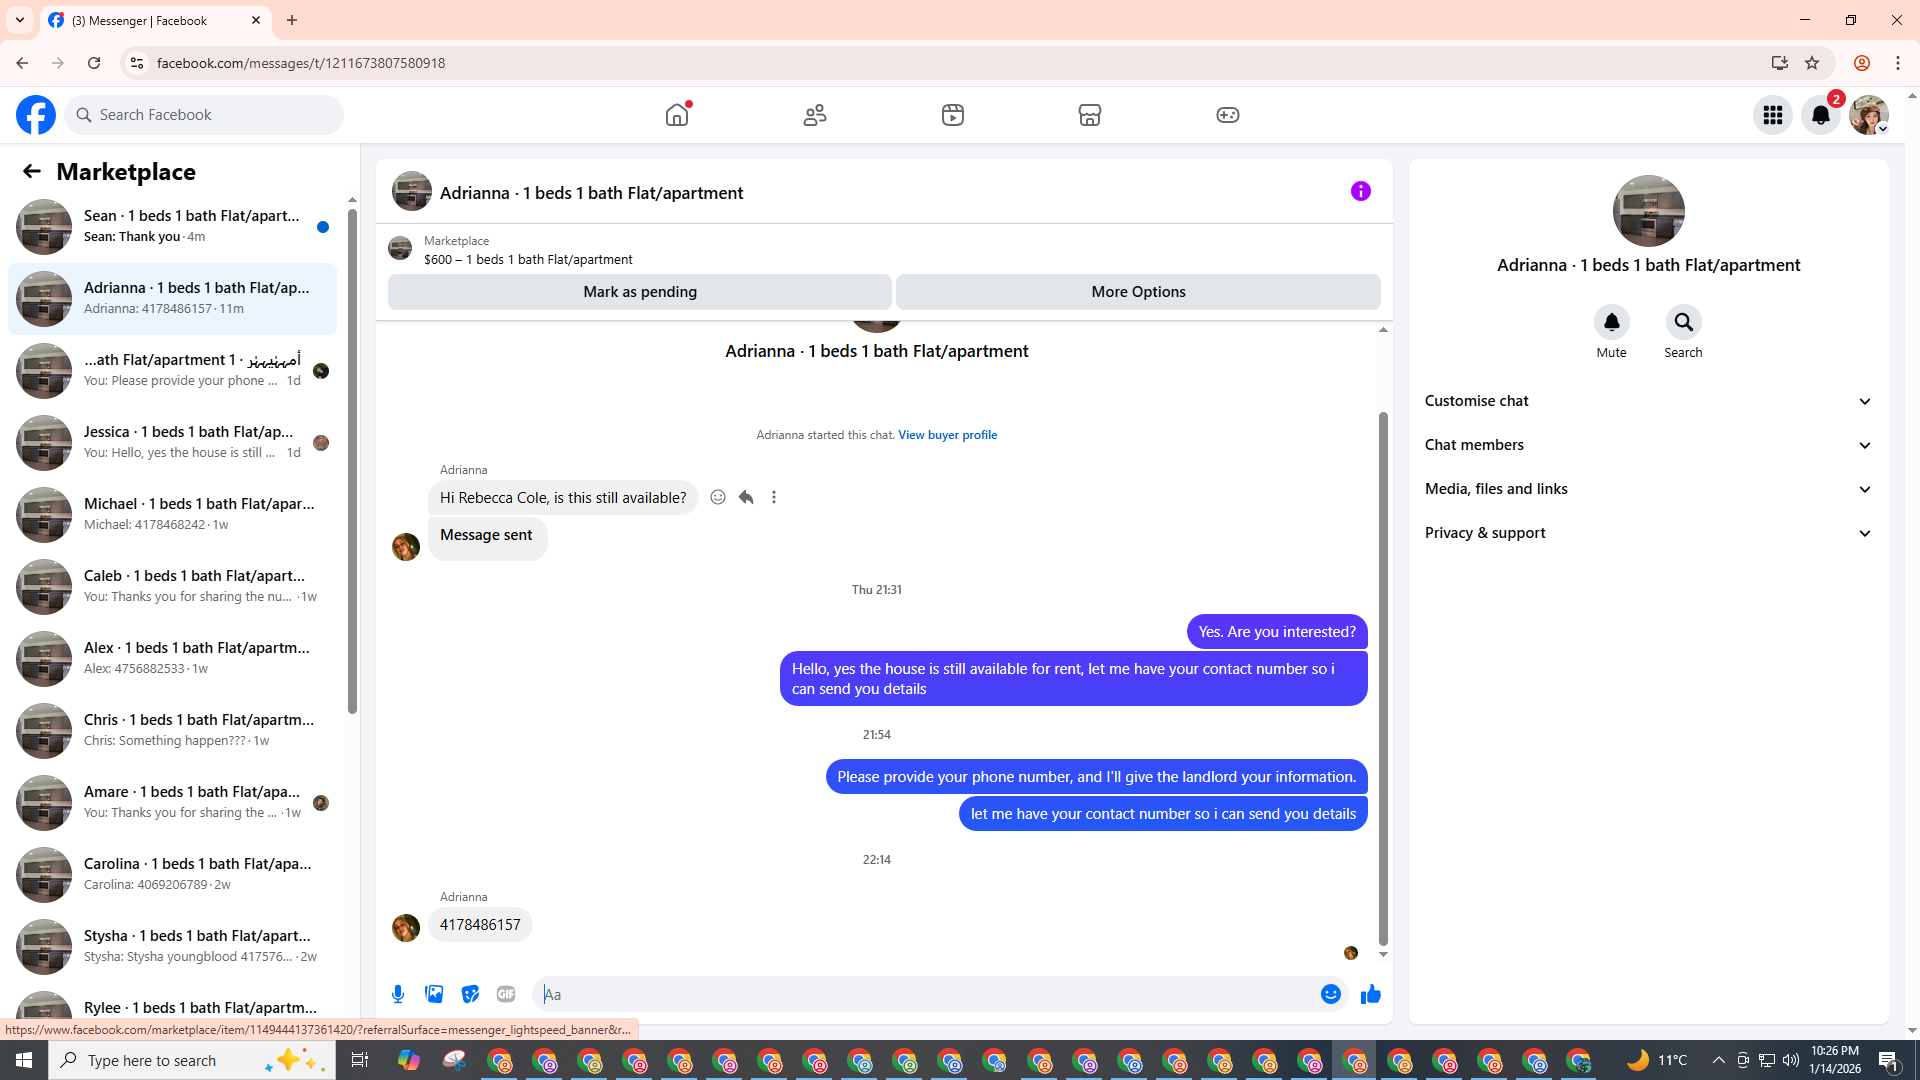
Task: Open the notifications bell
Action: [x=1820, y=115]
